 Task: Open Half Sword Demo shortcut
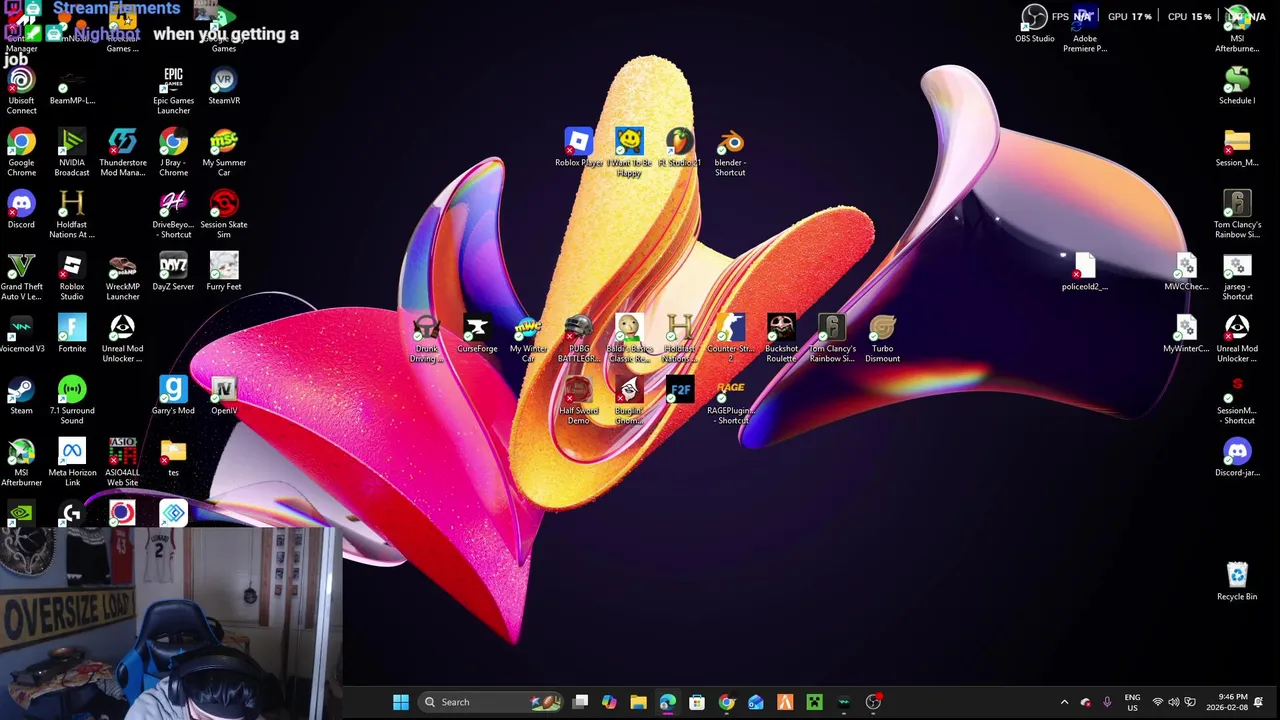[x=579, y=401]
